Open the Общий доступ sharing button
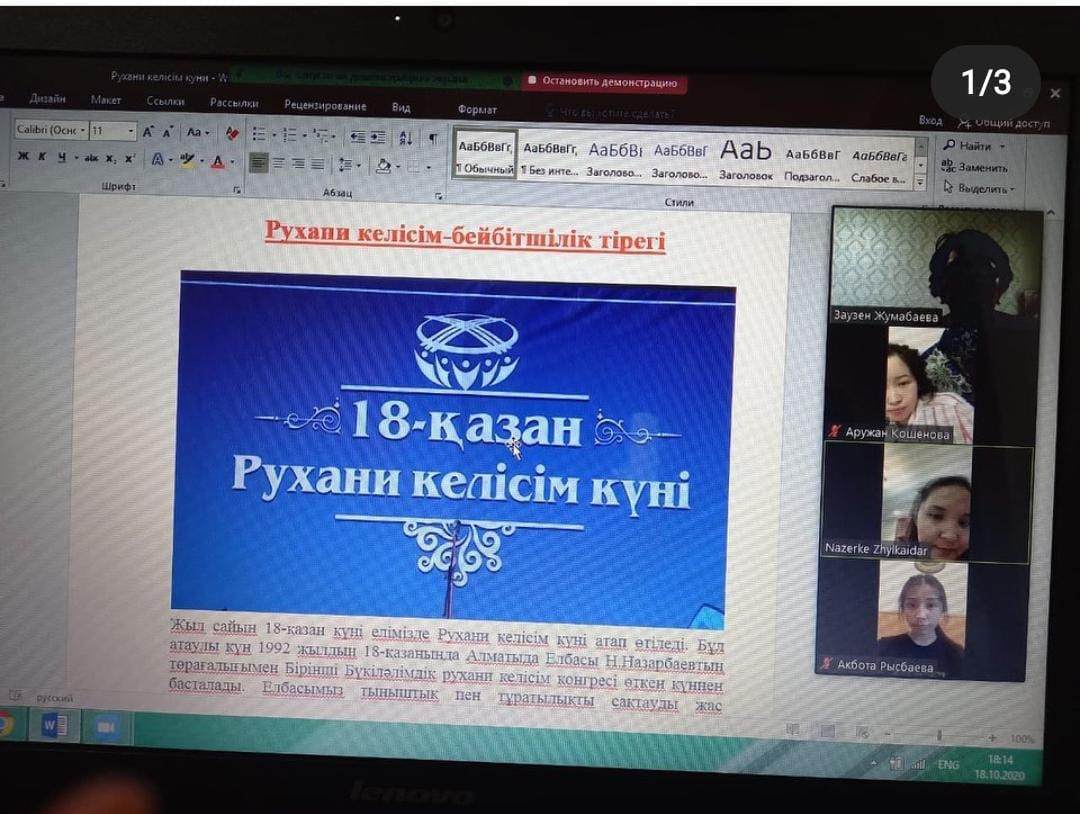 click(x=1004, y=123)
